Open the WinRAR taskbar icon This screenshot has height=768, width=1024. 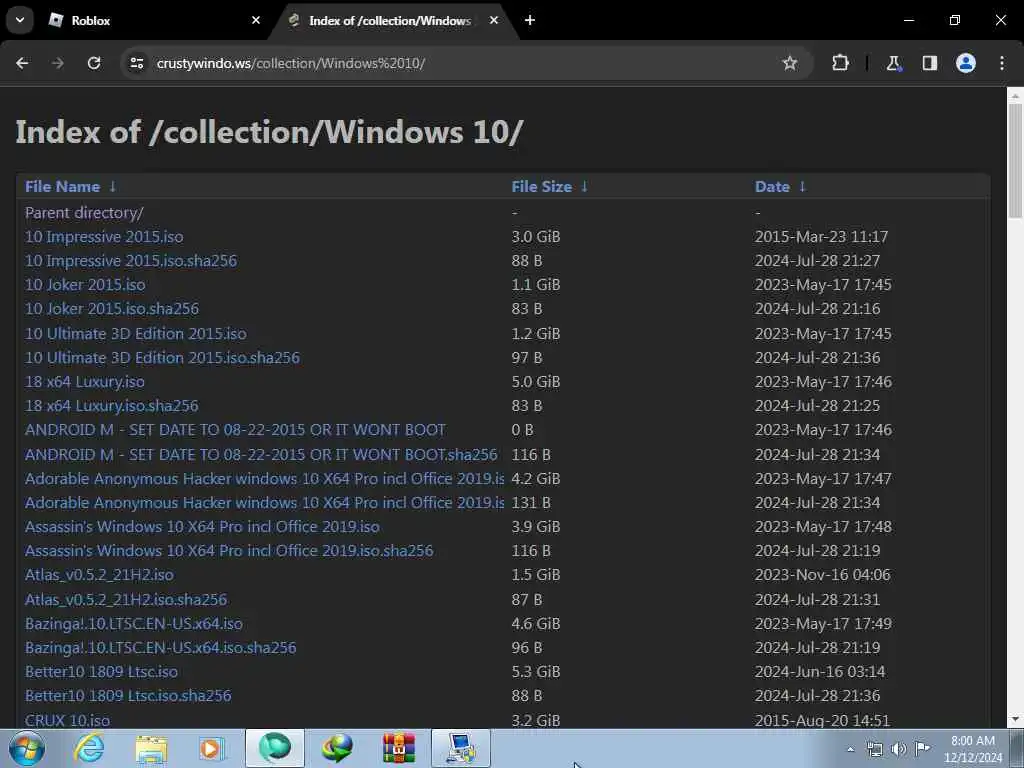pyautogui.click(x=399, y=748)
